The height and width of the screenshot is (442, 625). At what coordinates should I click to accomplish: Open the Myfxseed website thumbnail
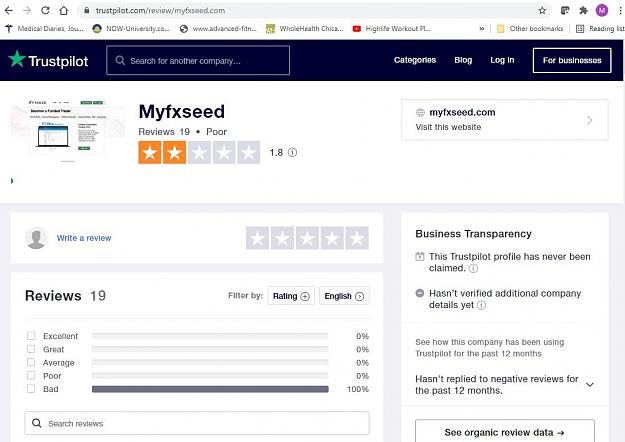[68, 129]
